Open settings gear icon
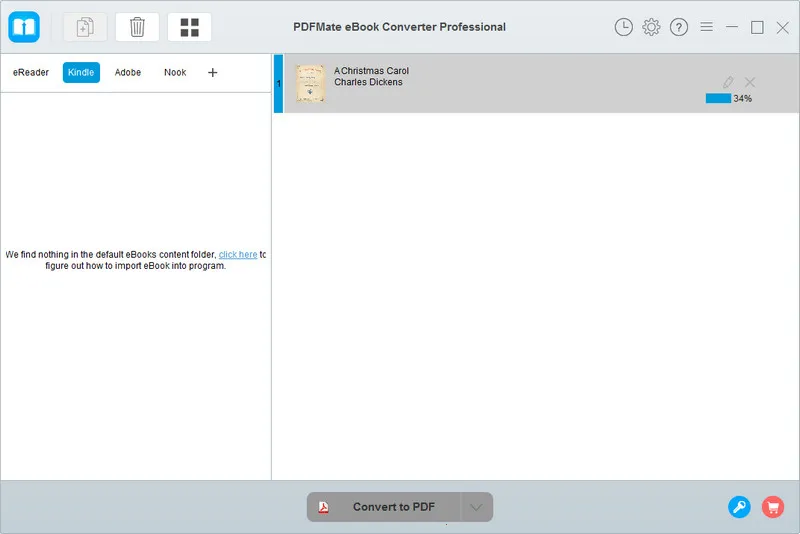Viewport: 800px width, 534px height. [651, 27]
